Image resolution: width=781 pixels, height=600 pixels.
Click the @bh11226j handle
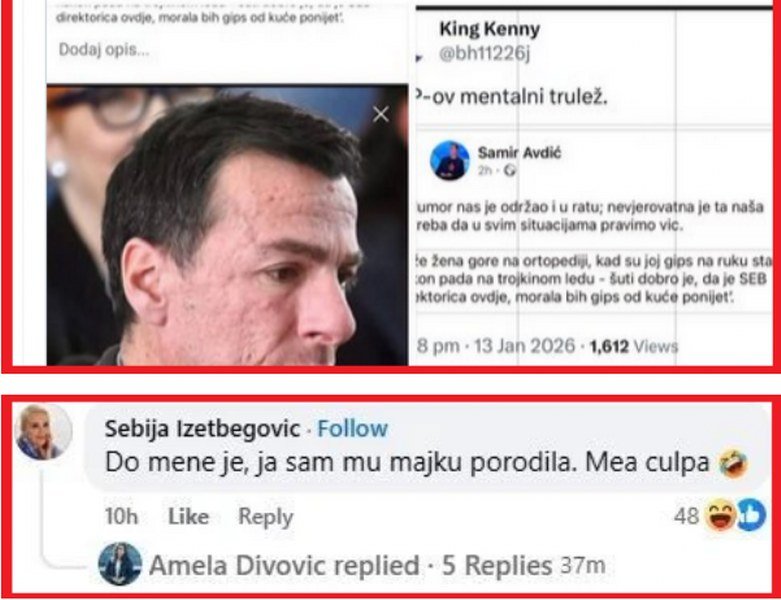coord(483,55)
